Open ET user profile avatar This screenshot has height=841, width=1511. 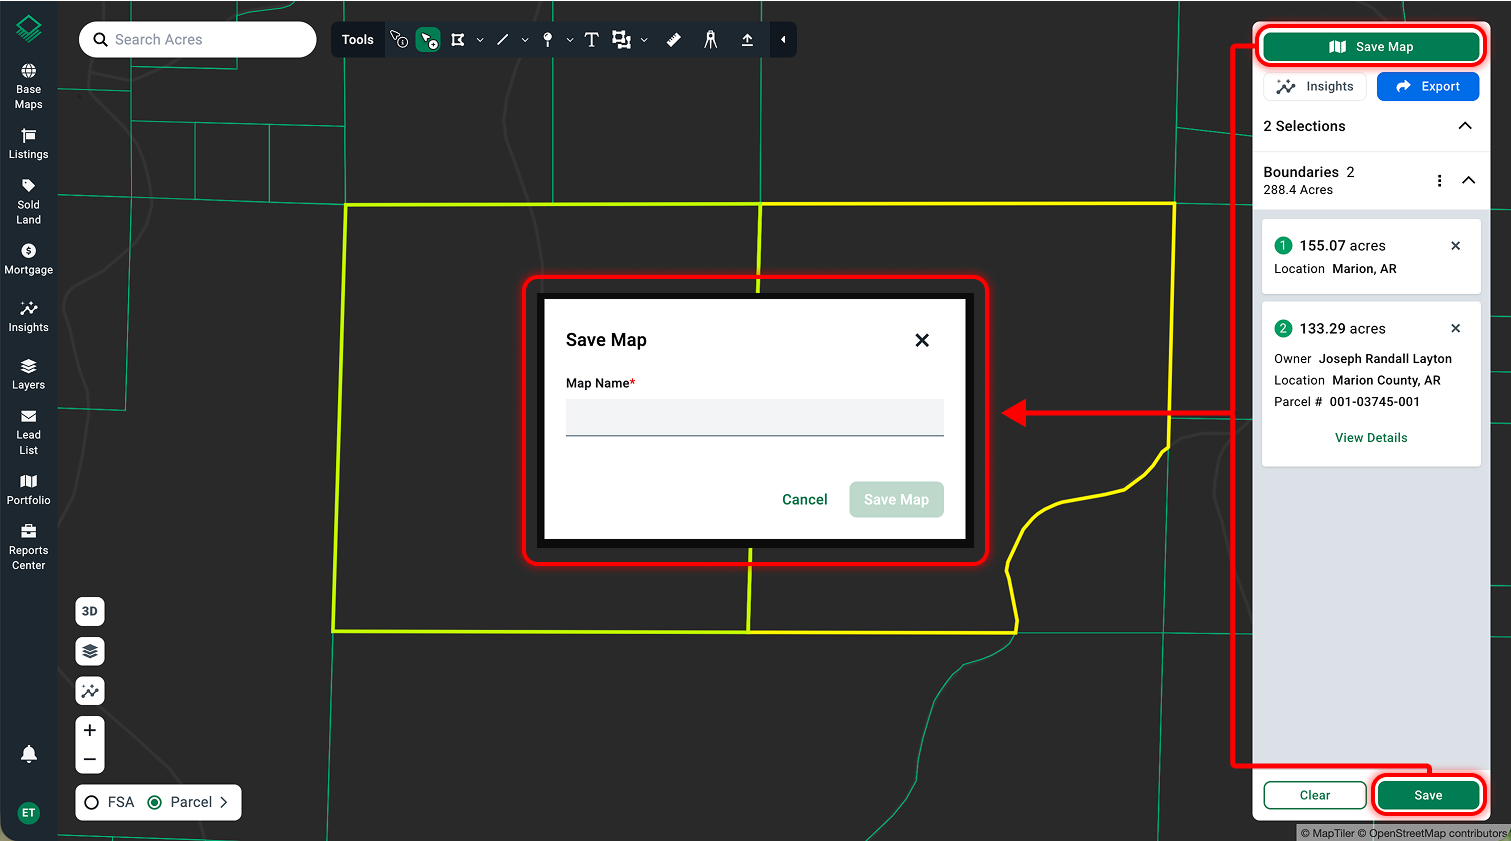coord(29,813)
